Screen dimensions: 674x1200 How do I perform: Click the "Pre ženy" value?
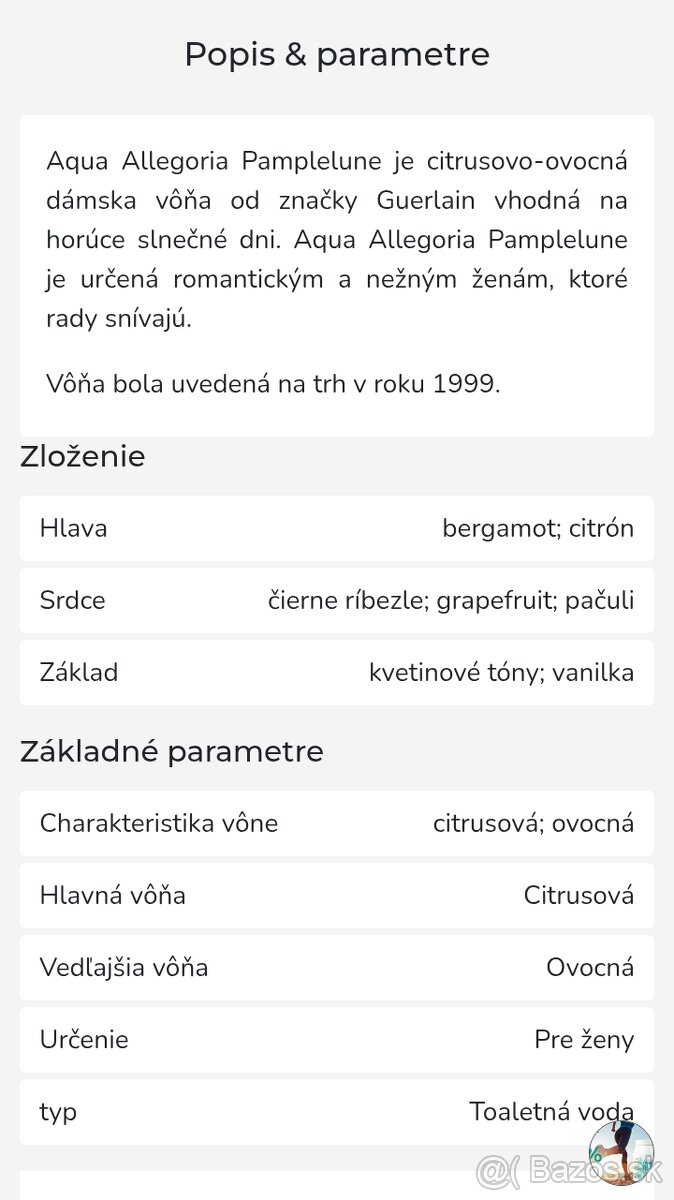[584, 1039]
